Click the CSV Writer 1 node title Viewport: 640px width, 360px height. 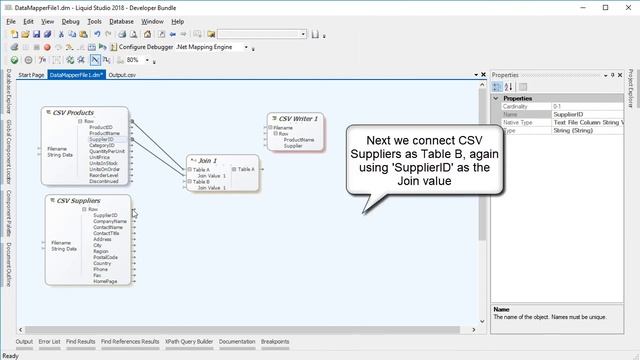[298, 119]
